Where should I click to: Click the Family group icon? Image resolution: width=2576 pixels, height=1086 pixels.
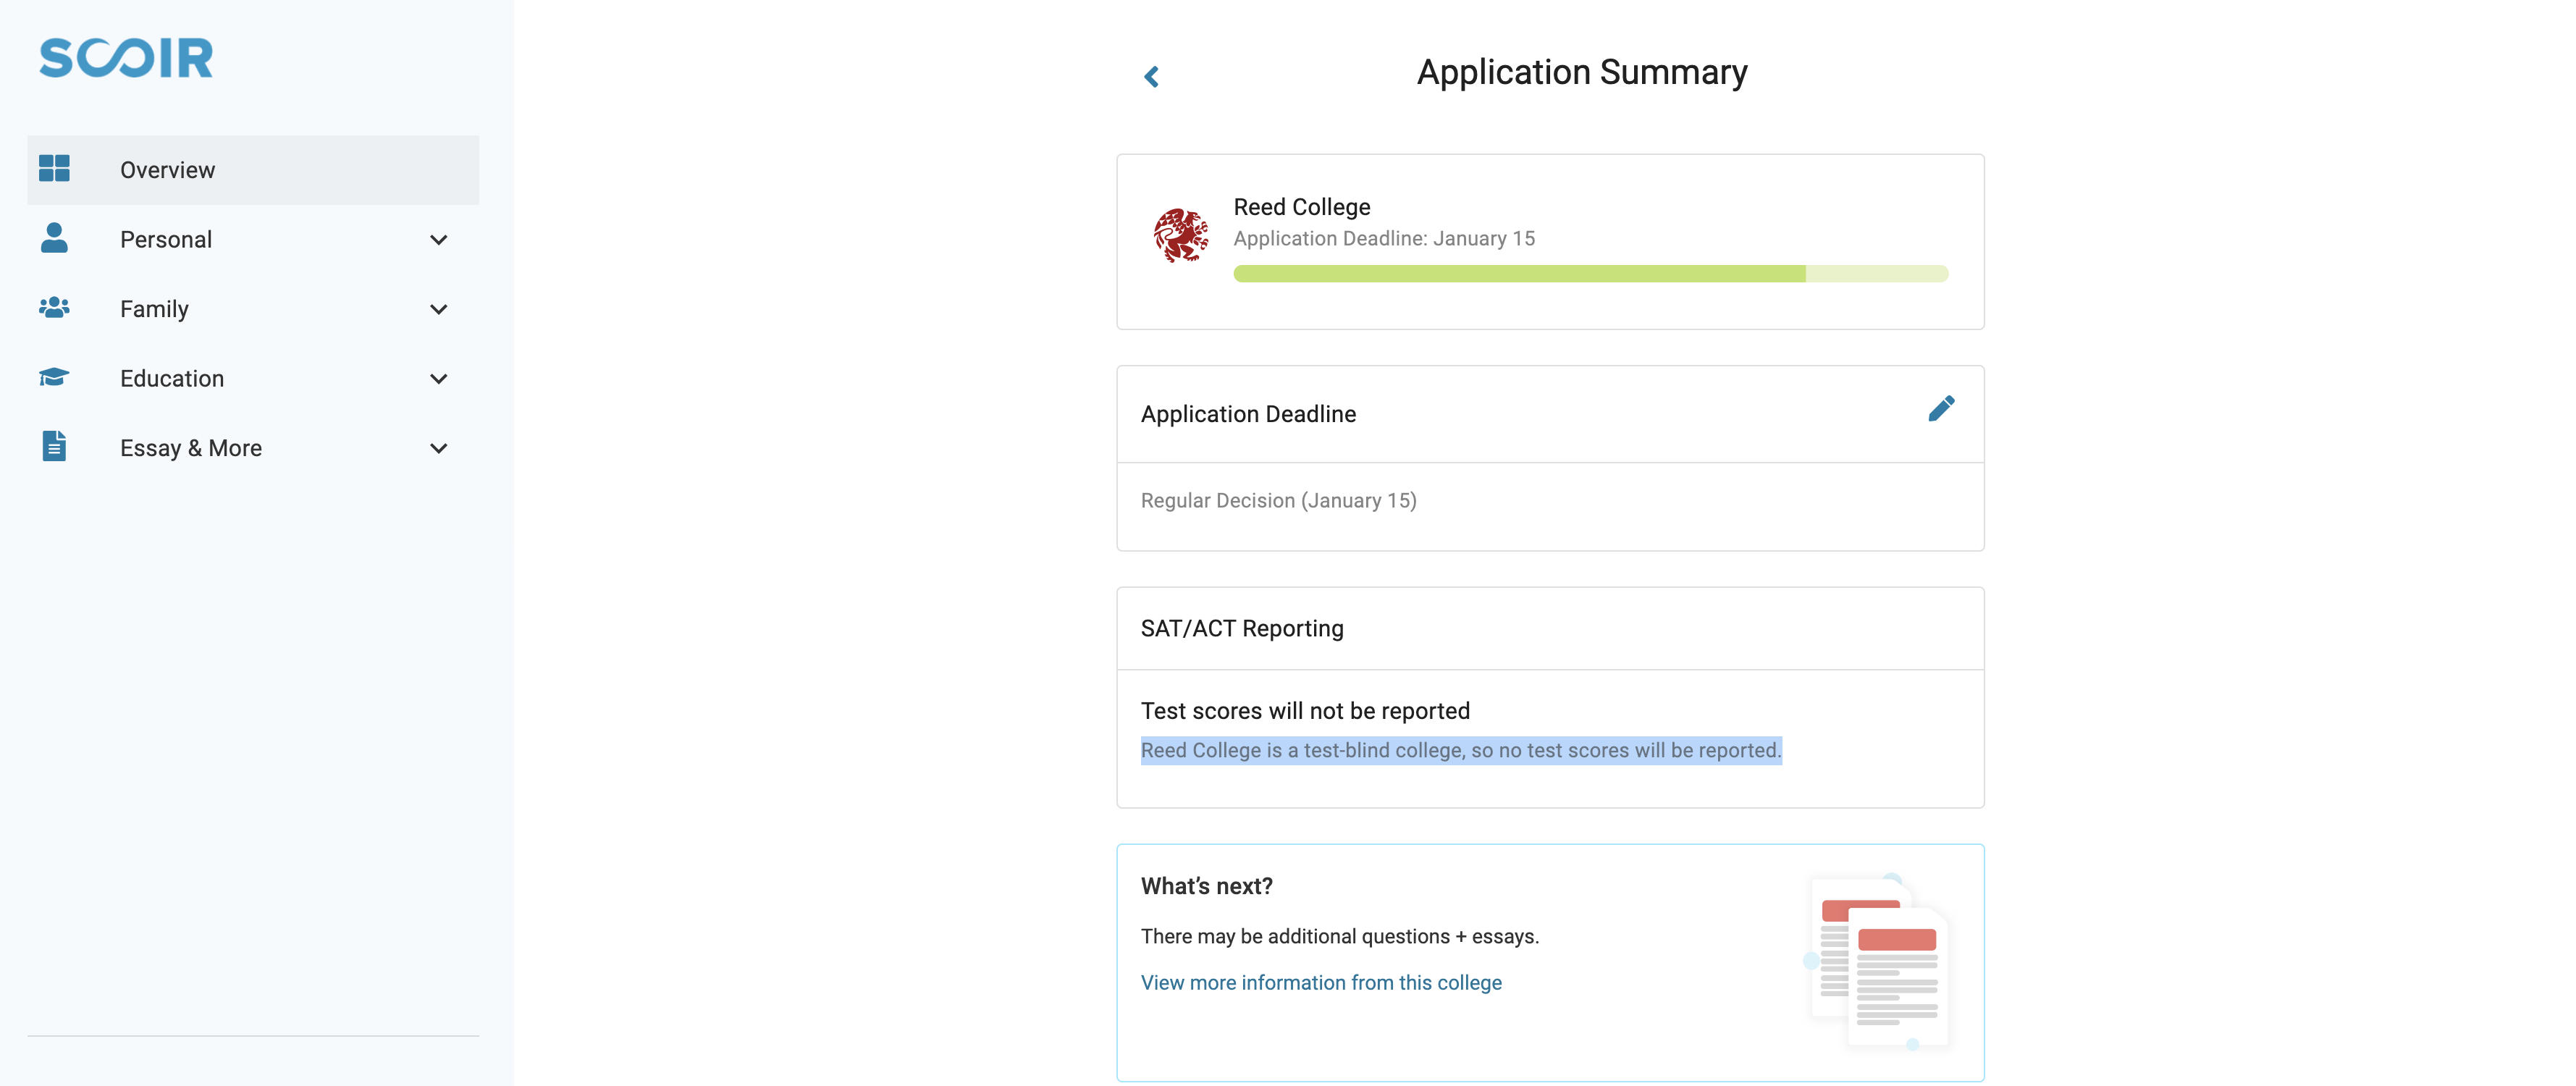click(x=54, y=307)
